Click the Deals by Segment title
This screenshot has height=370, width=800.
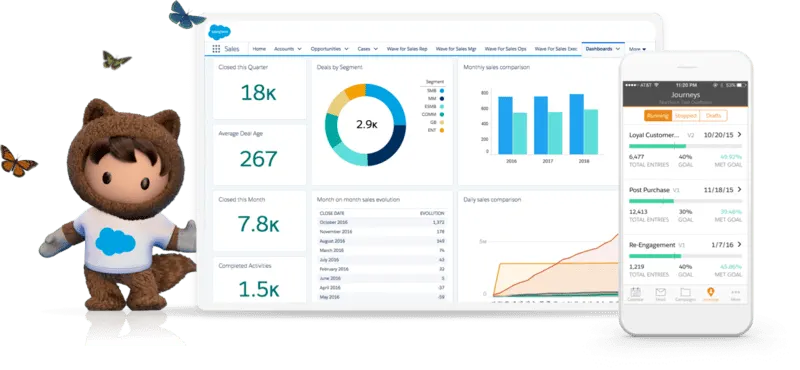pyautogui.click(x=339, y=67)
